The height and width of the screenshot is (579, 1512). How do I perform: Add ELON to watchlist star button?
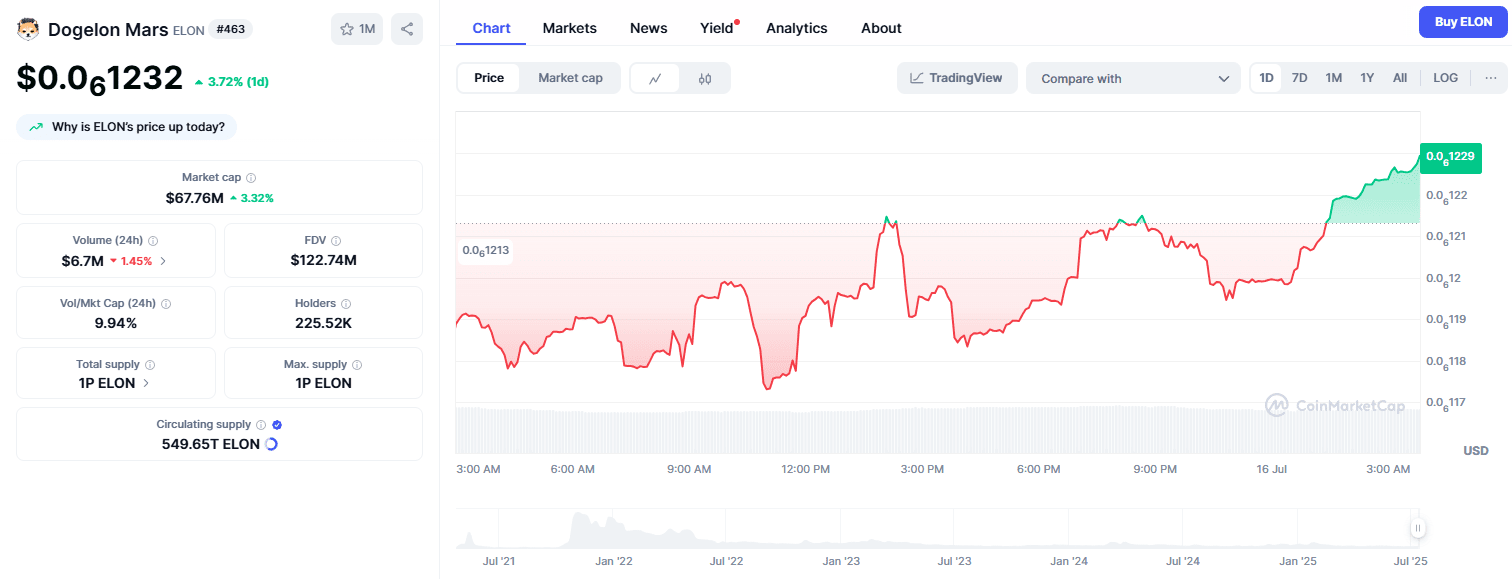tap(357, 29)
